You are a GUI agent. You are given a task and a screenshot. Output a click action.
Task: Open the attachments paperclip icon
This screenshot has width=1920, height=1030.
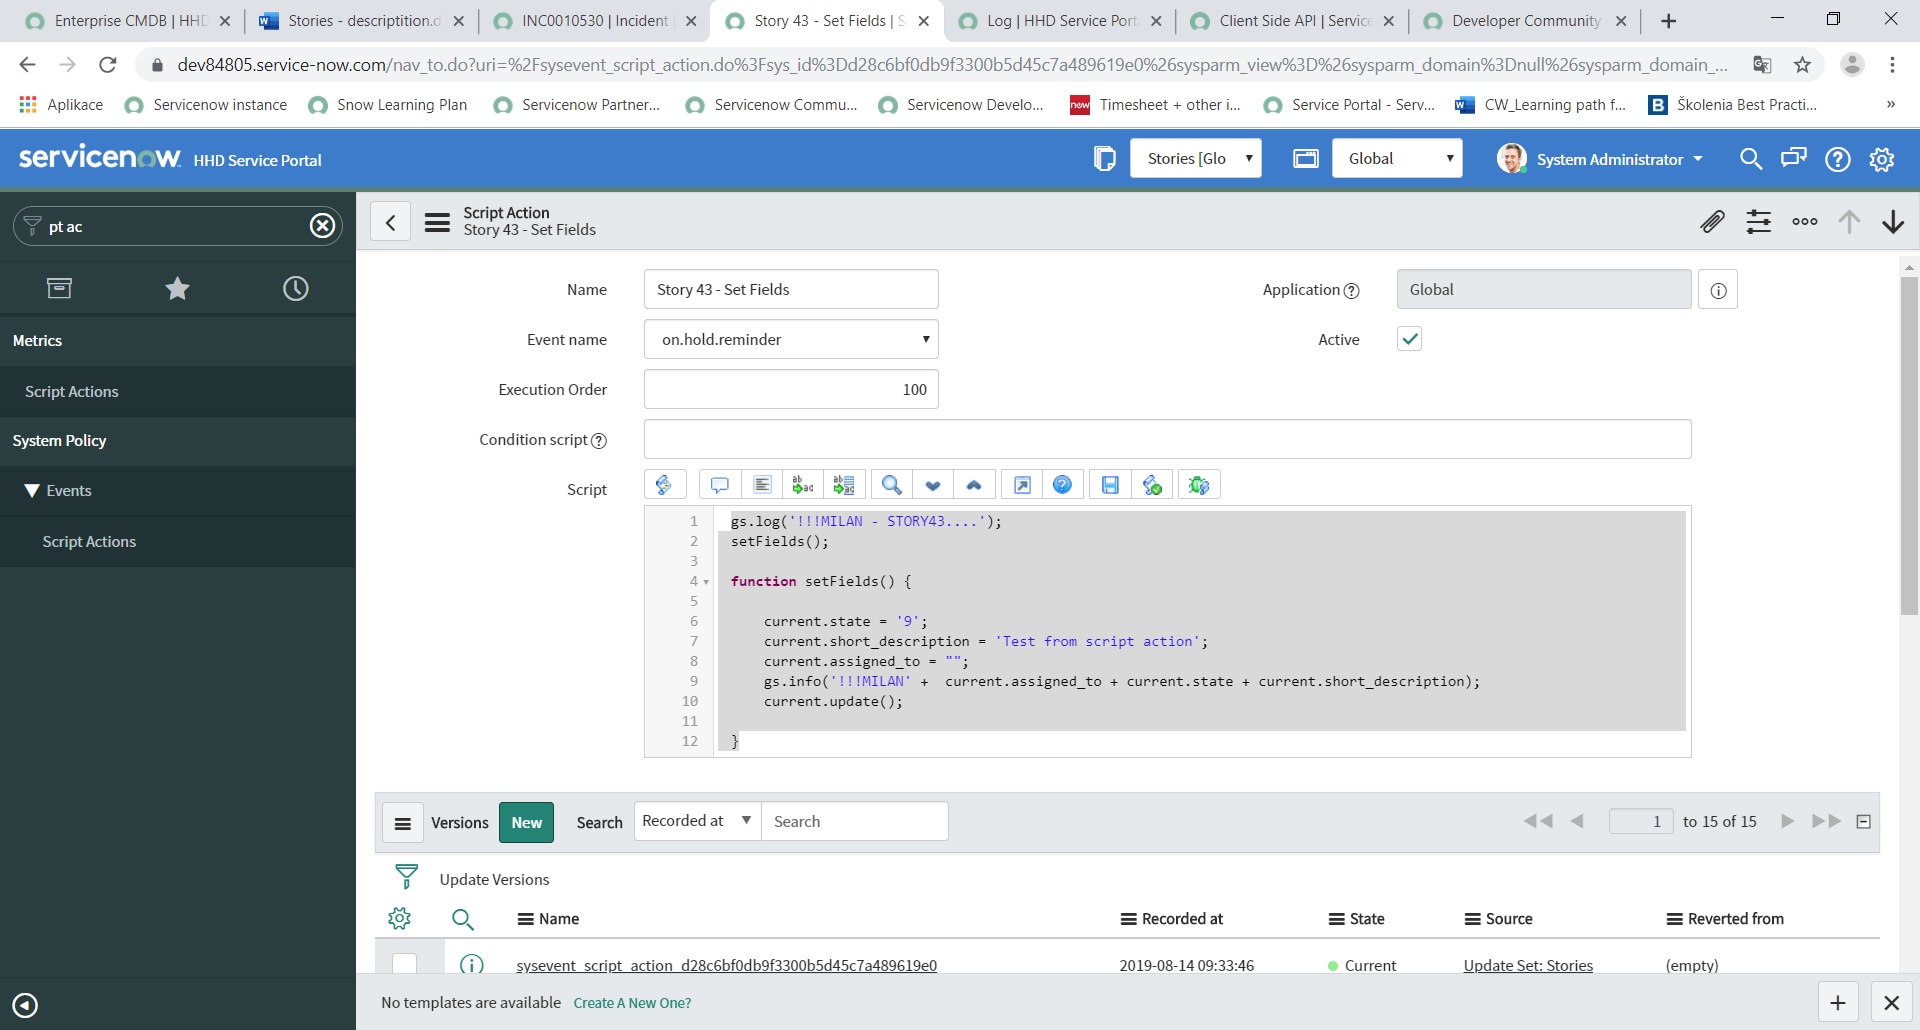(x=1713, y=221)
